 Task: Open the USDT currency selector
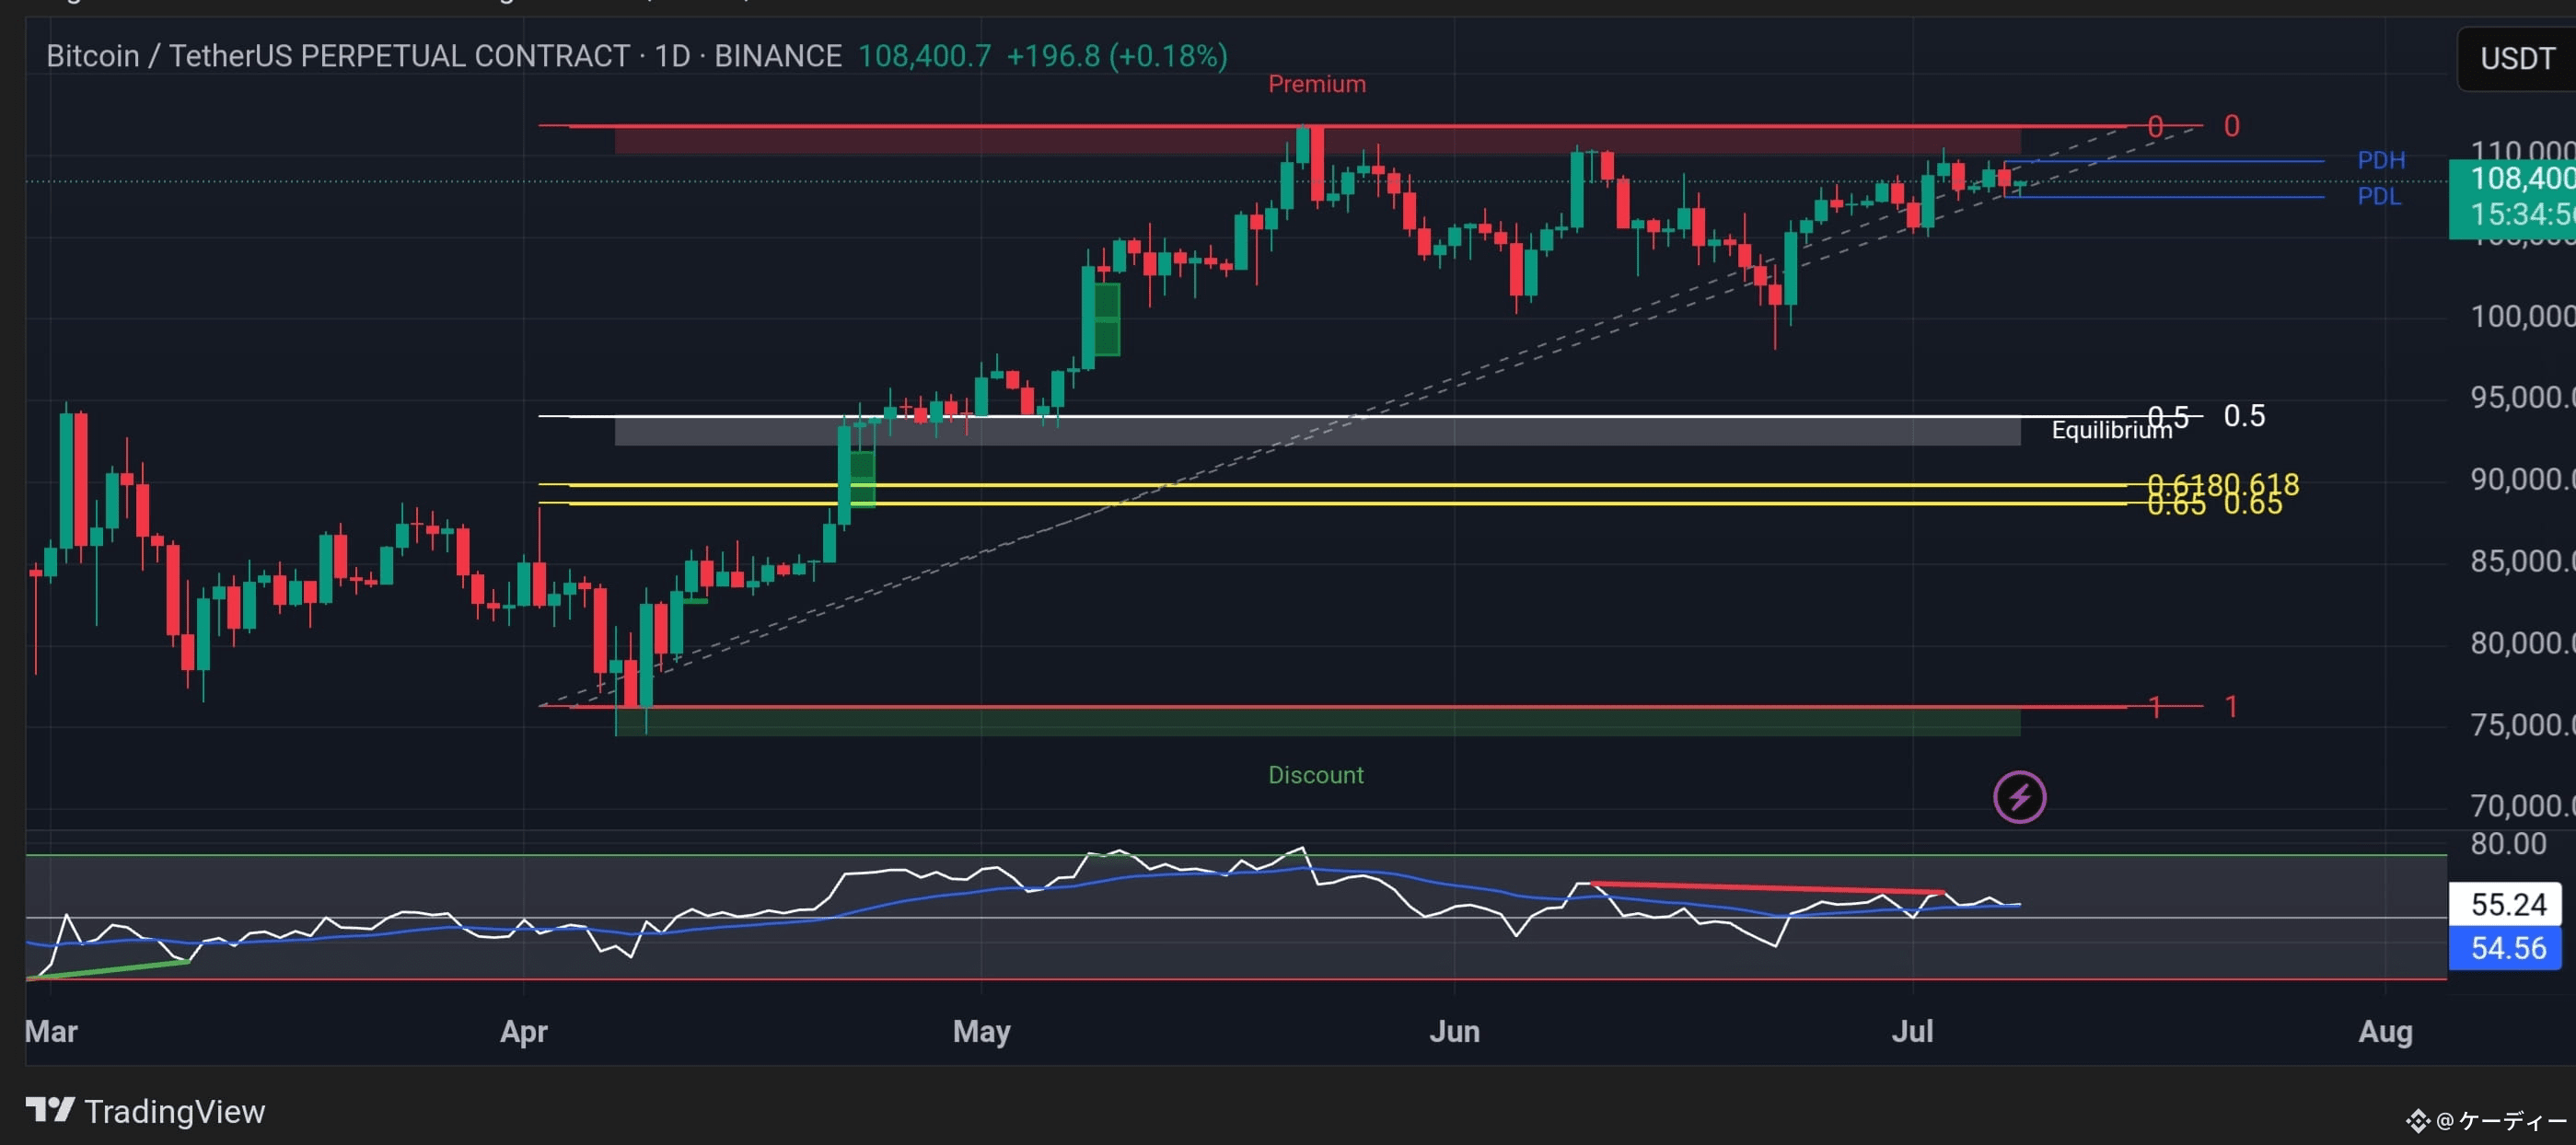tap(2516, 59)
